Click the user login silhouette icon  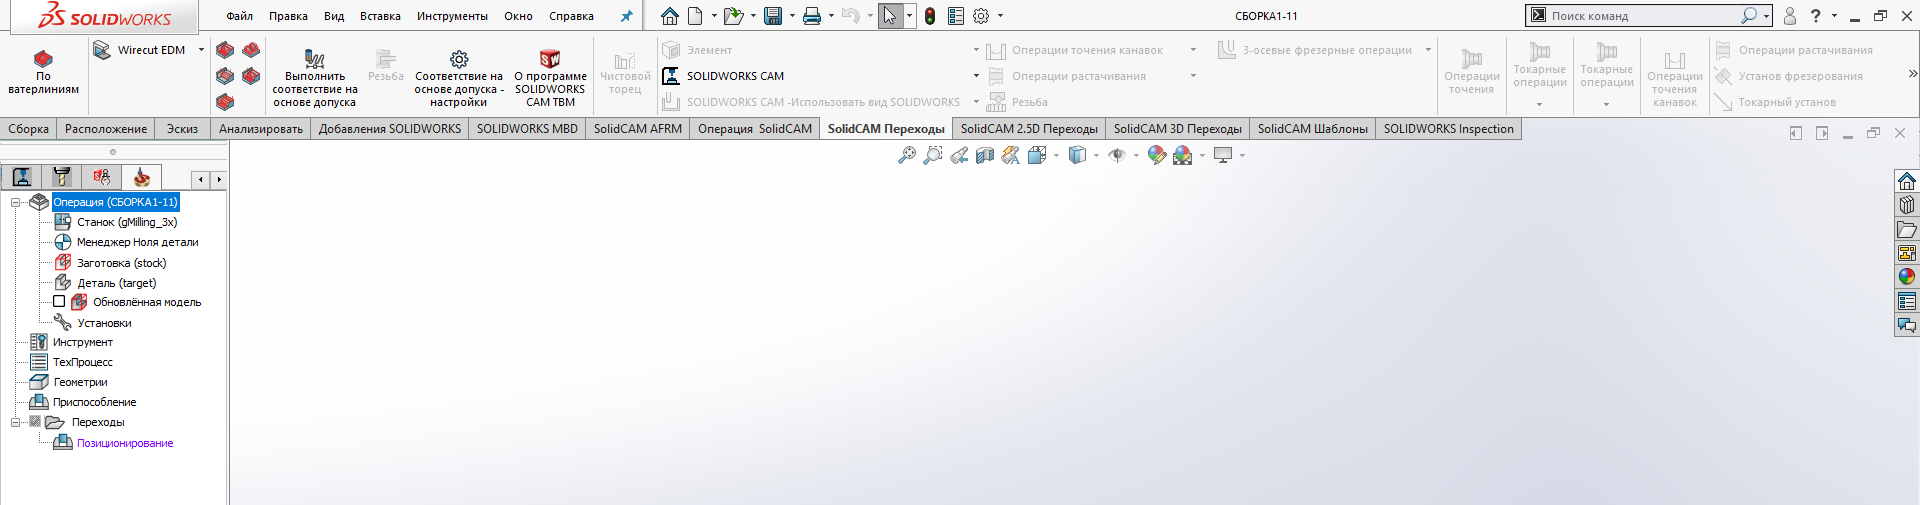tap(1790, 16)
